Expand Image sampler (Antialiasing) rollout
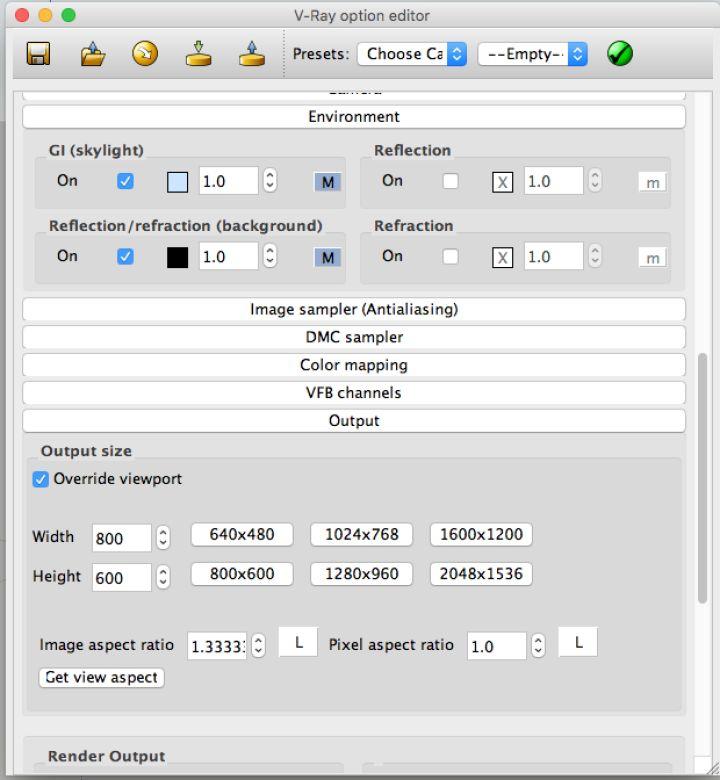 pos(354,309)
